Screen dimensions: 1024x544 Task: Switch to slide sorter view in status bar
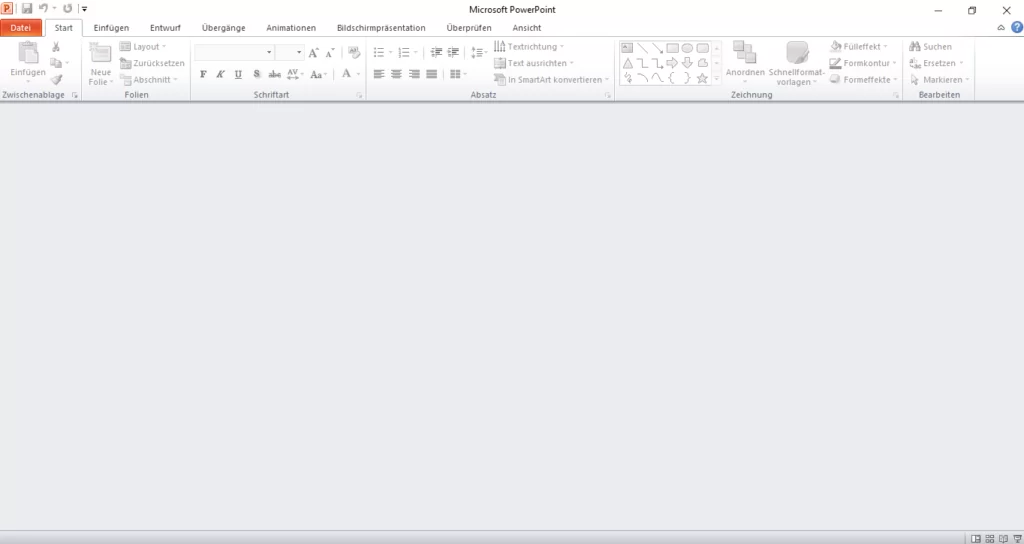tap(988, 538)
